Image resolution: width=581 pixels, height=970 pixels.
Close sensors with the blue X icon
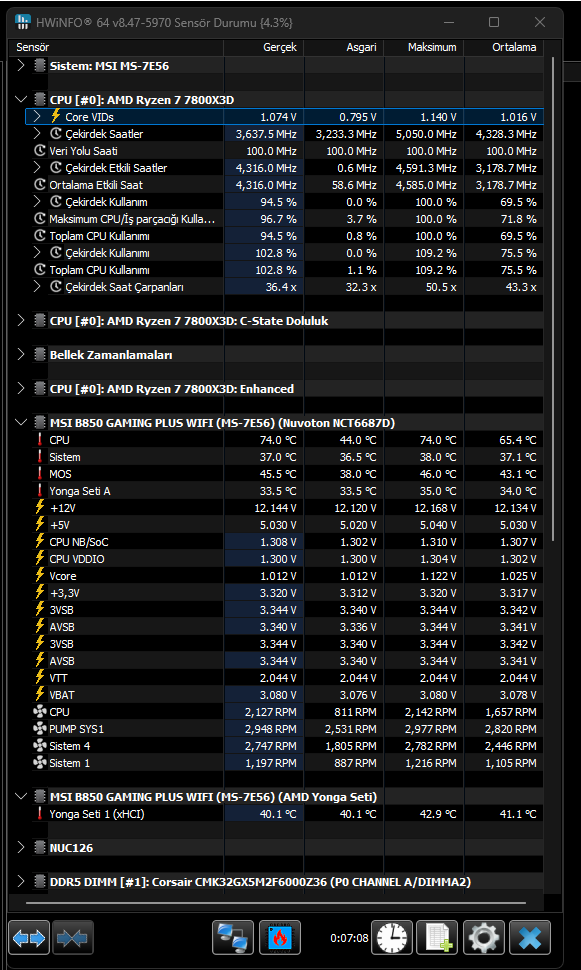530,938
